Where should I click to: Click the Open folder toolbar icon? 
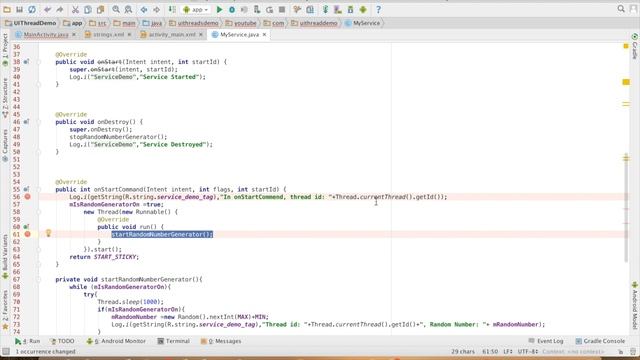pos(7,9)
